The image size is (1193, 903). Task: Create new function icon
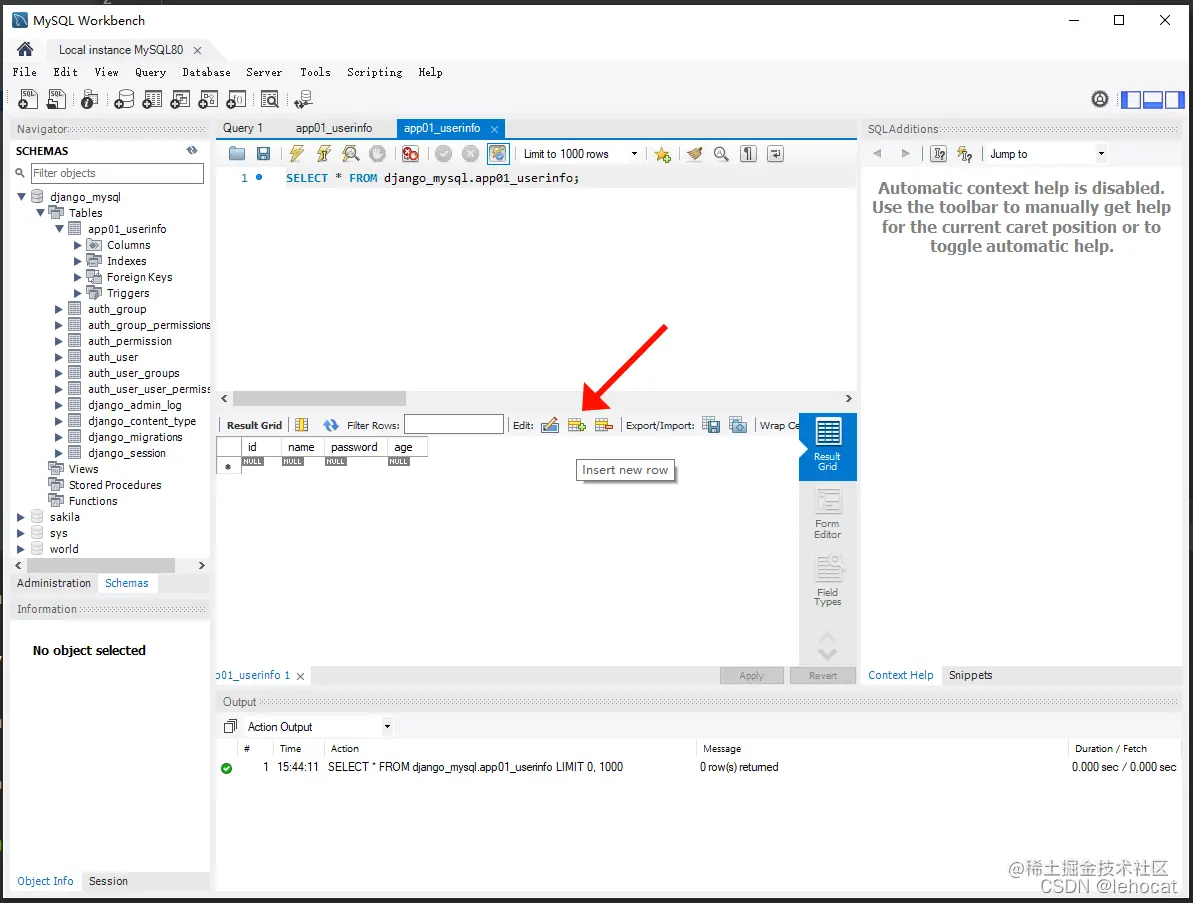pyautogui.click(x=236, y=99)
